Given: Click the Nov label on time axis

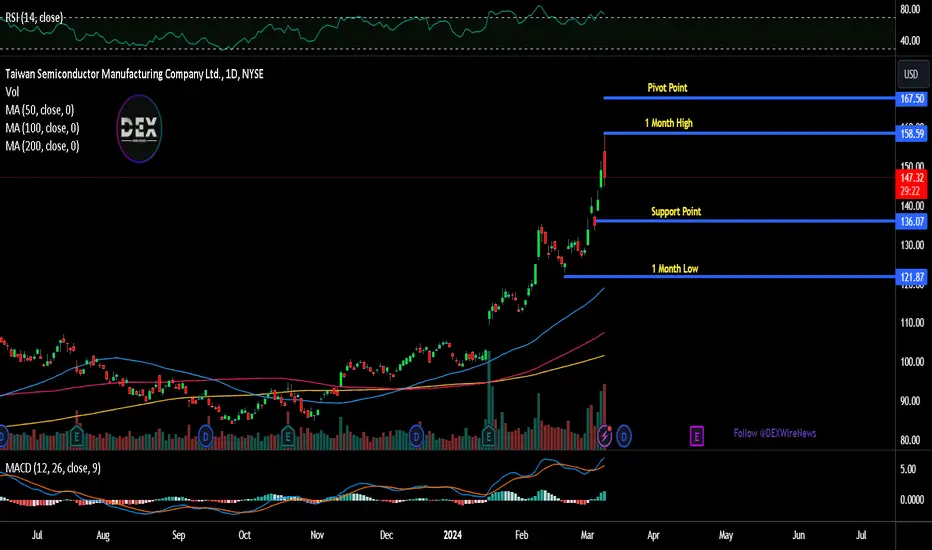Looking at the screenshot, I should coord(317,535).
